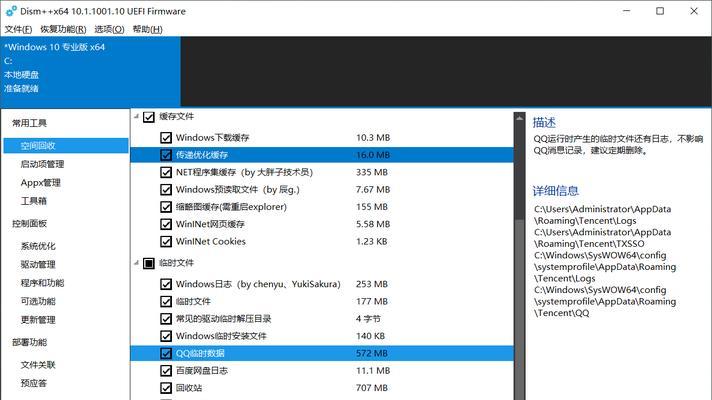Uncheck Windows临时安装文件 checkbox
The height and width of the screenshot is (400, 712).
[x=166, y=336]
